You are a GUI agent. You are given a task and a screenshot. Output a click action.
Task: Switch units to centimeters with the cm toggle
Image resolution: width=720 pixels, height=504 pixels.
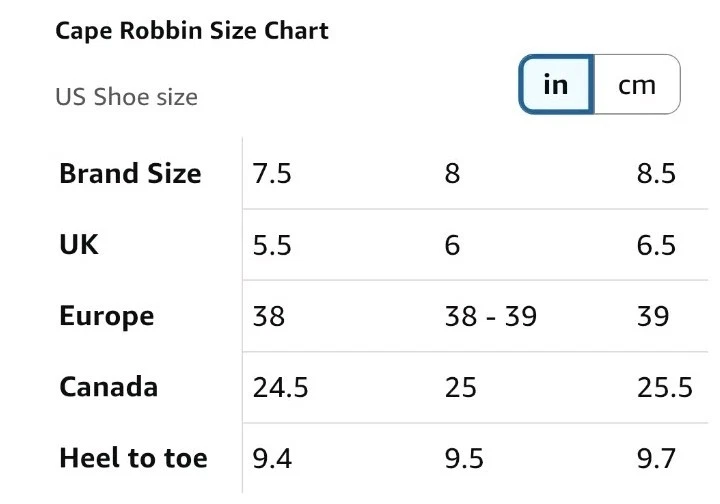pos(637,85)
